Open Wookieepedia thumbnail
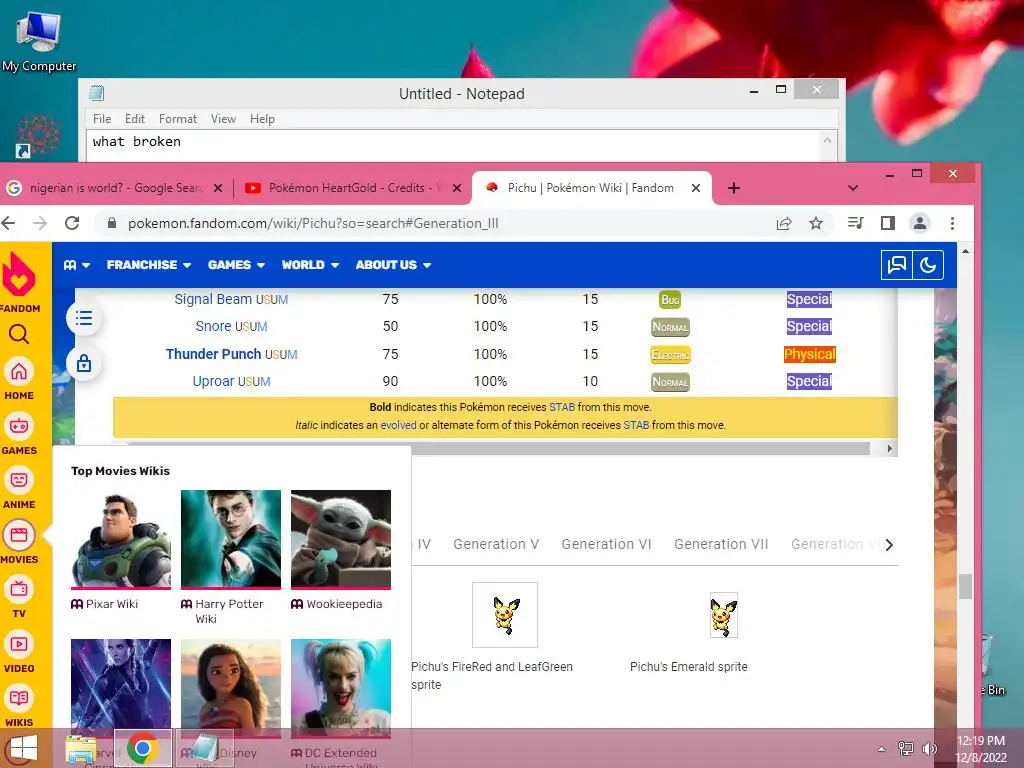The image size is (1024, 768). pos(341,539)
